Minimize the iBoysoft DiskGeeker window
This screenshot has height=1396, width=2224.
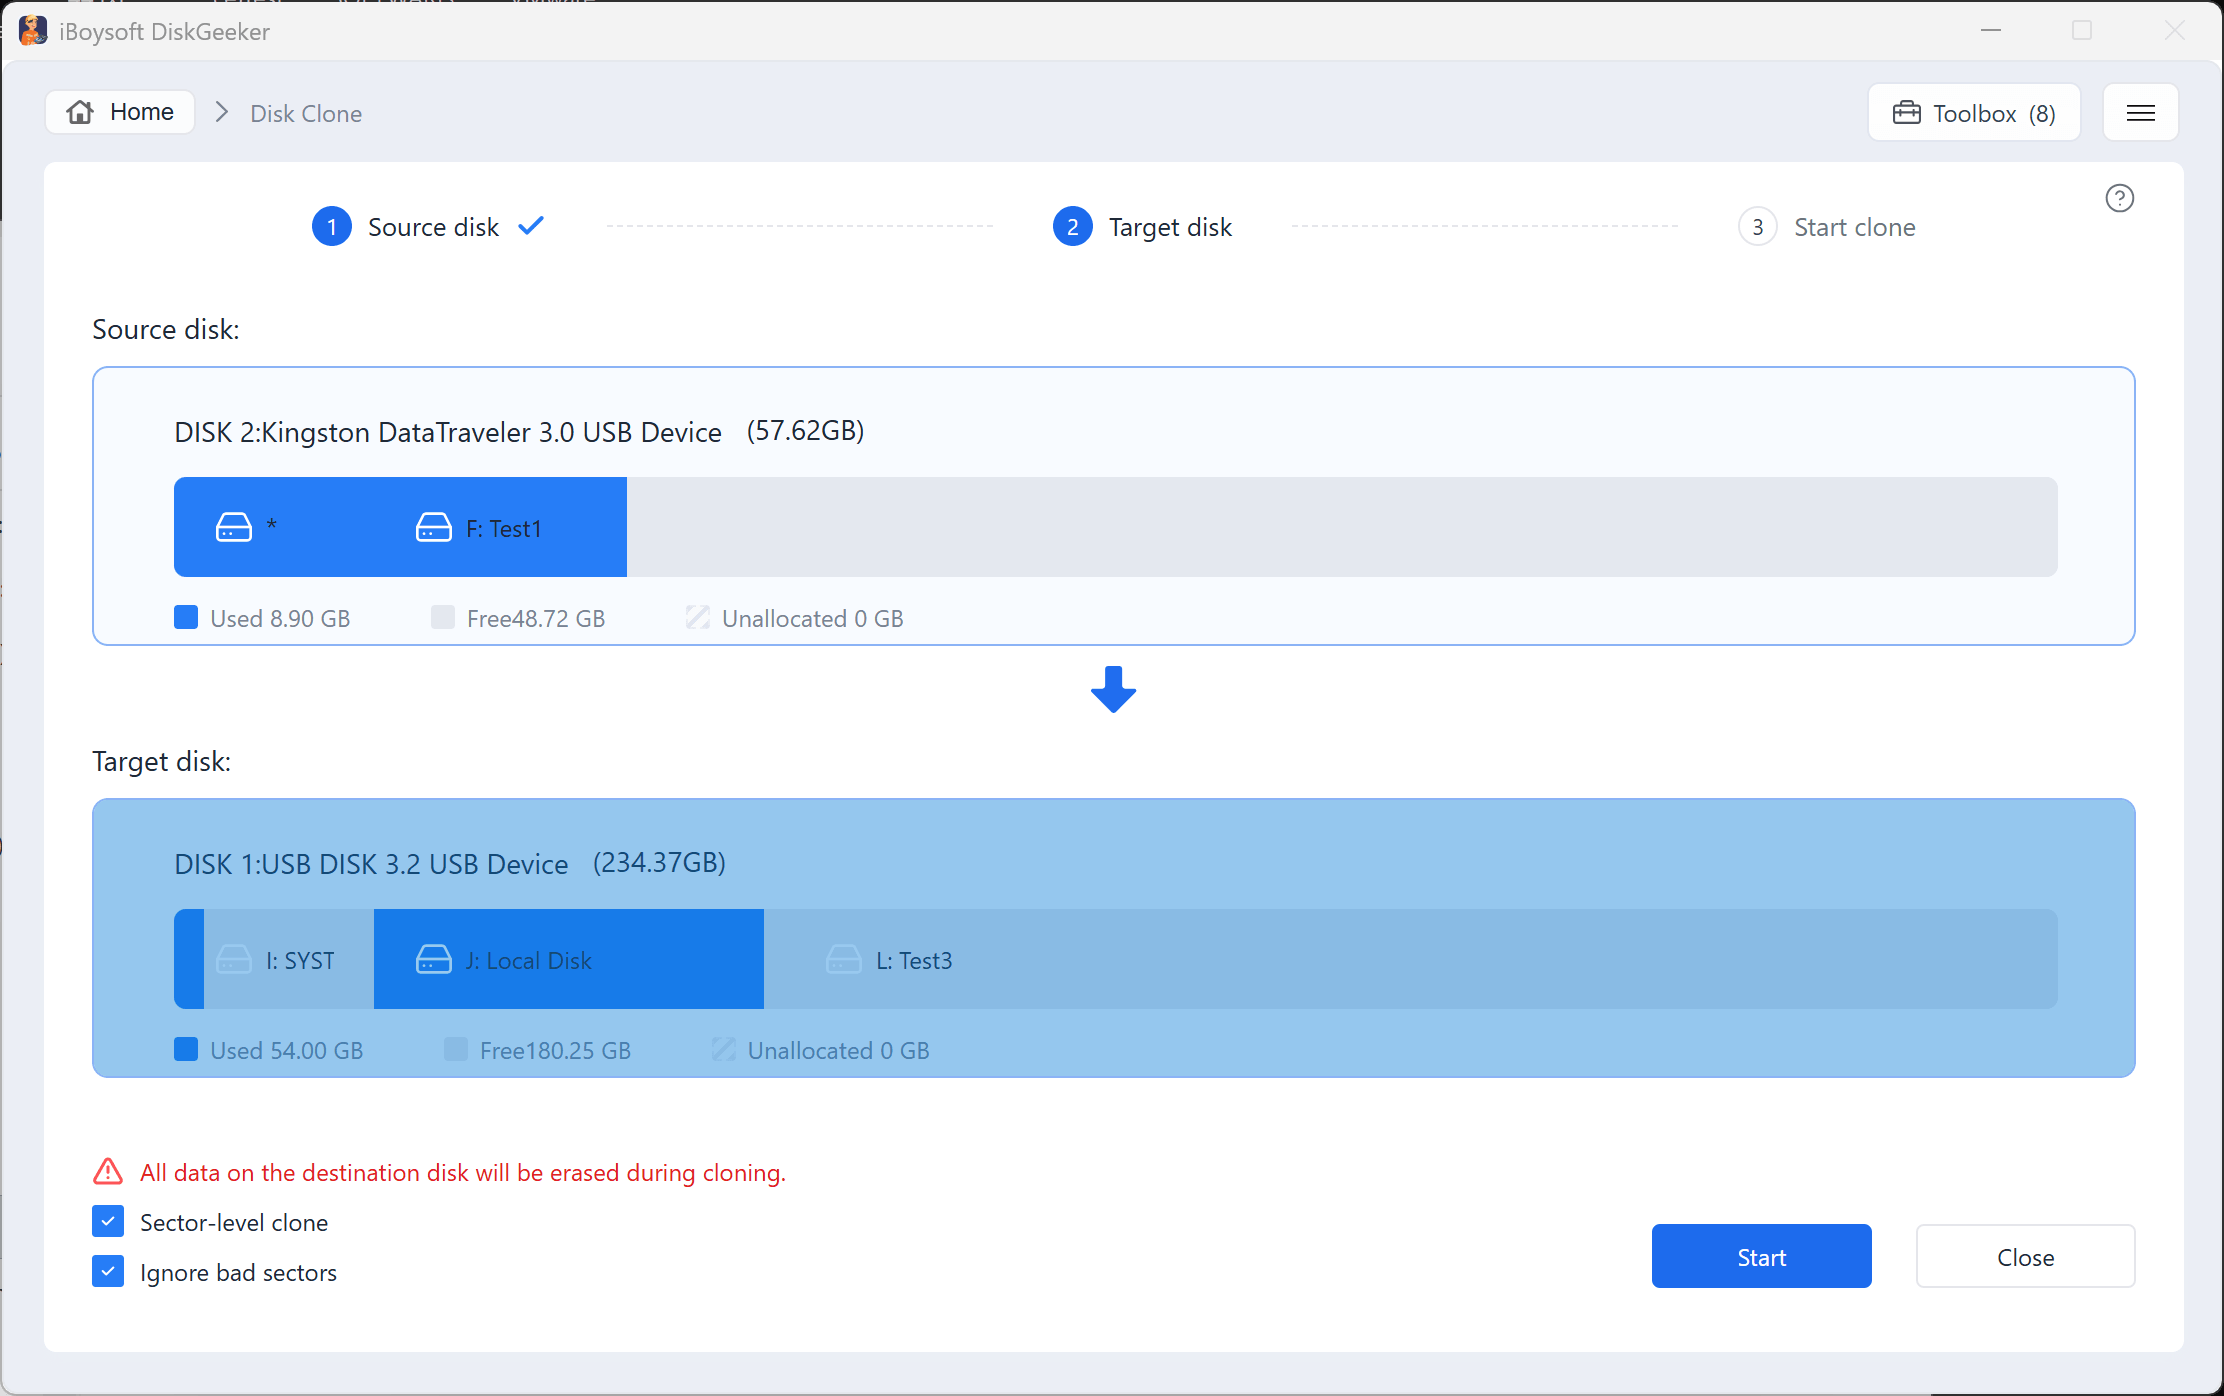pos(1991,30)
